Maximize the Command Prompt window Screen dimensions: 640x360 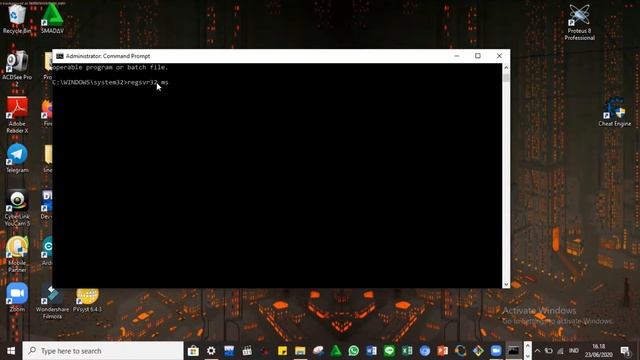(x=478, y=56)
